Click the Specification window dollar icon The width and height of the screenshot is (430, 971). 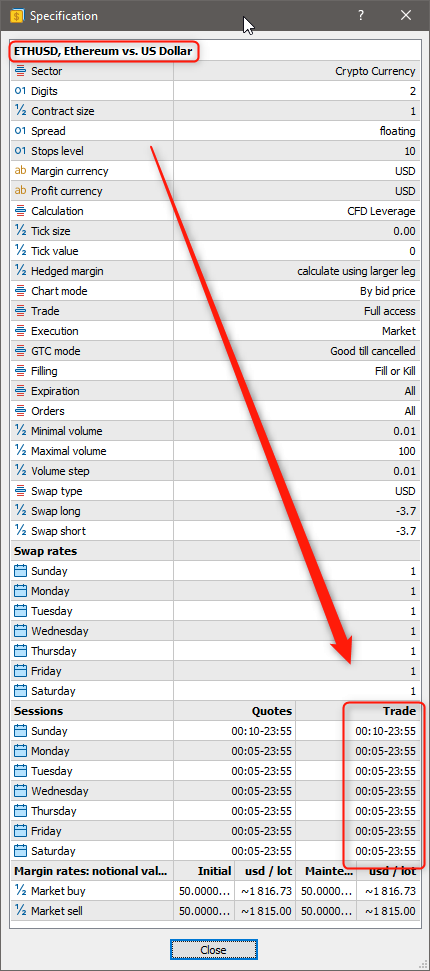tap(17, 15)
